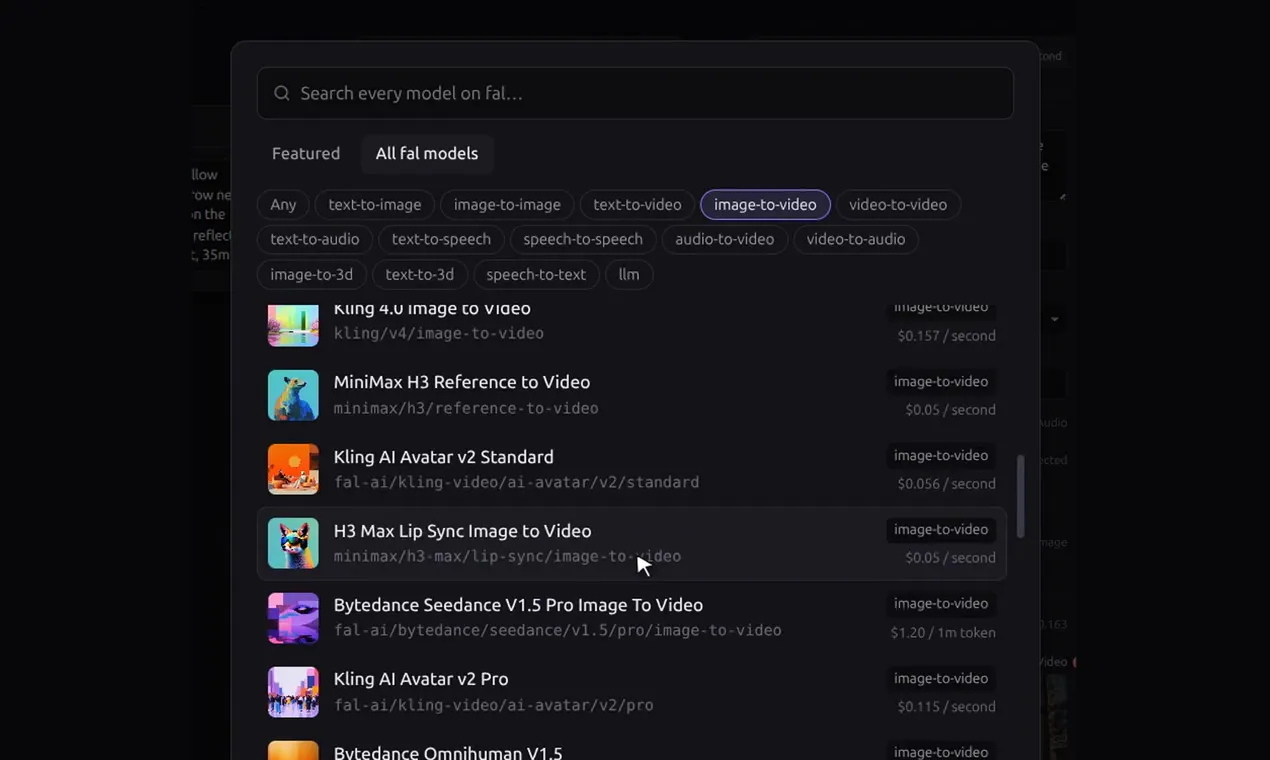Click the H3 Max Lip Sync cat thumbnail
This screenshot has width=1270, height=760.
pos(293,543)
